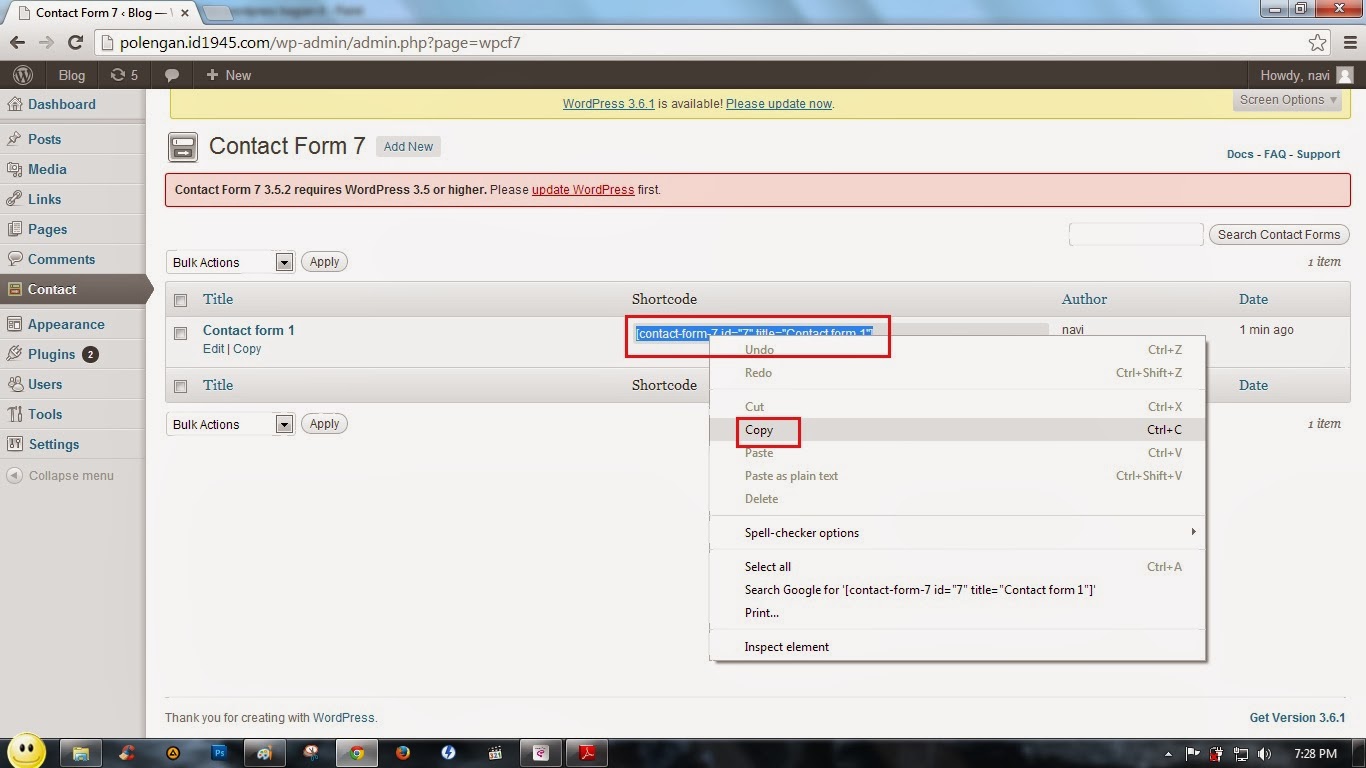Image resolution: width=1366 pixels, height=768 pixels.
Task: Open the Pages sidebar section
Action: (x=48, y=229)
